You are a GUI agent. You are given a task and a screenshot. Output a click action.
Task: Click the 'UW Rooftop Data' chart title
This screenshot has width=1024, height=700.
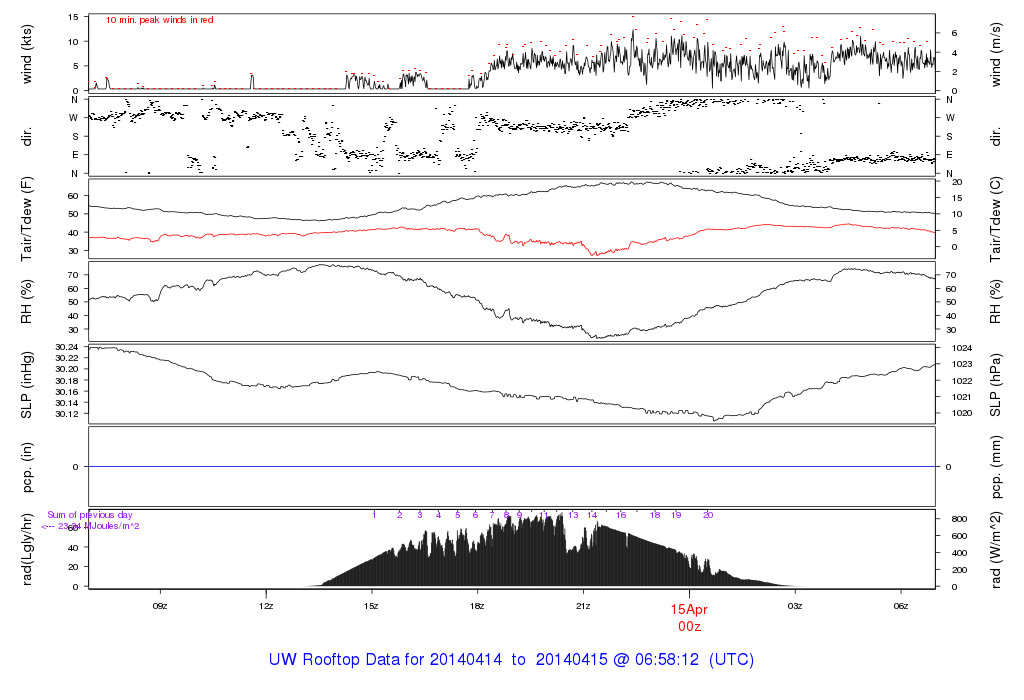[511, 660]
